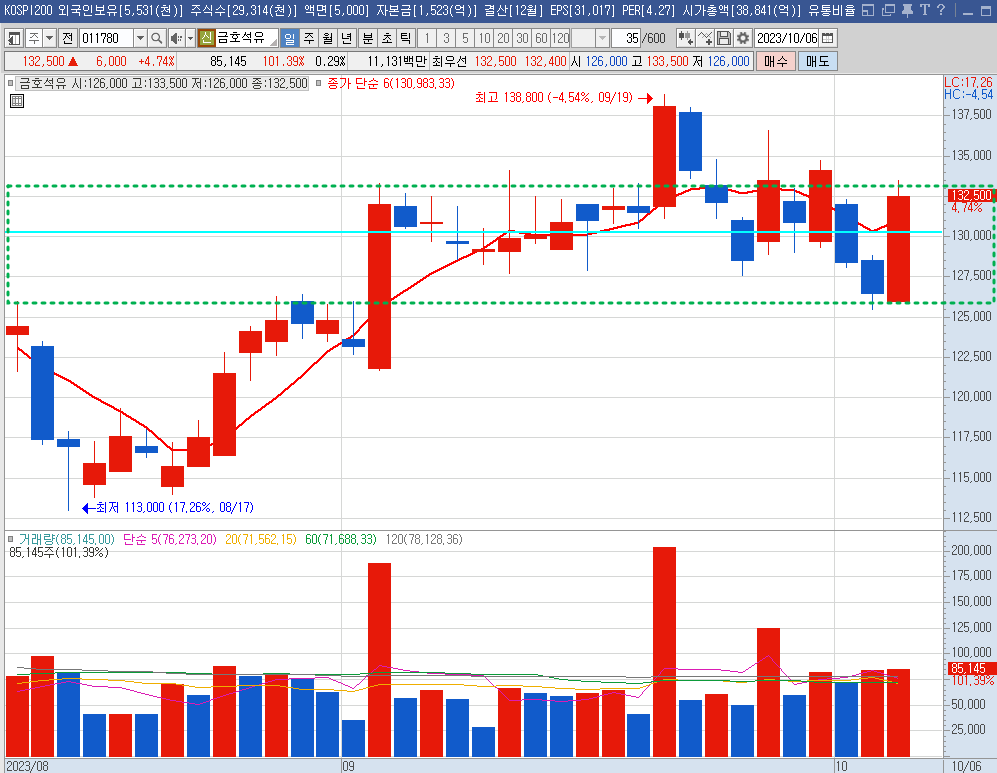Click the floppy disk save icon
The width and height of the screenshot is (997, 773).
point(724,38)
